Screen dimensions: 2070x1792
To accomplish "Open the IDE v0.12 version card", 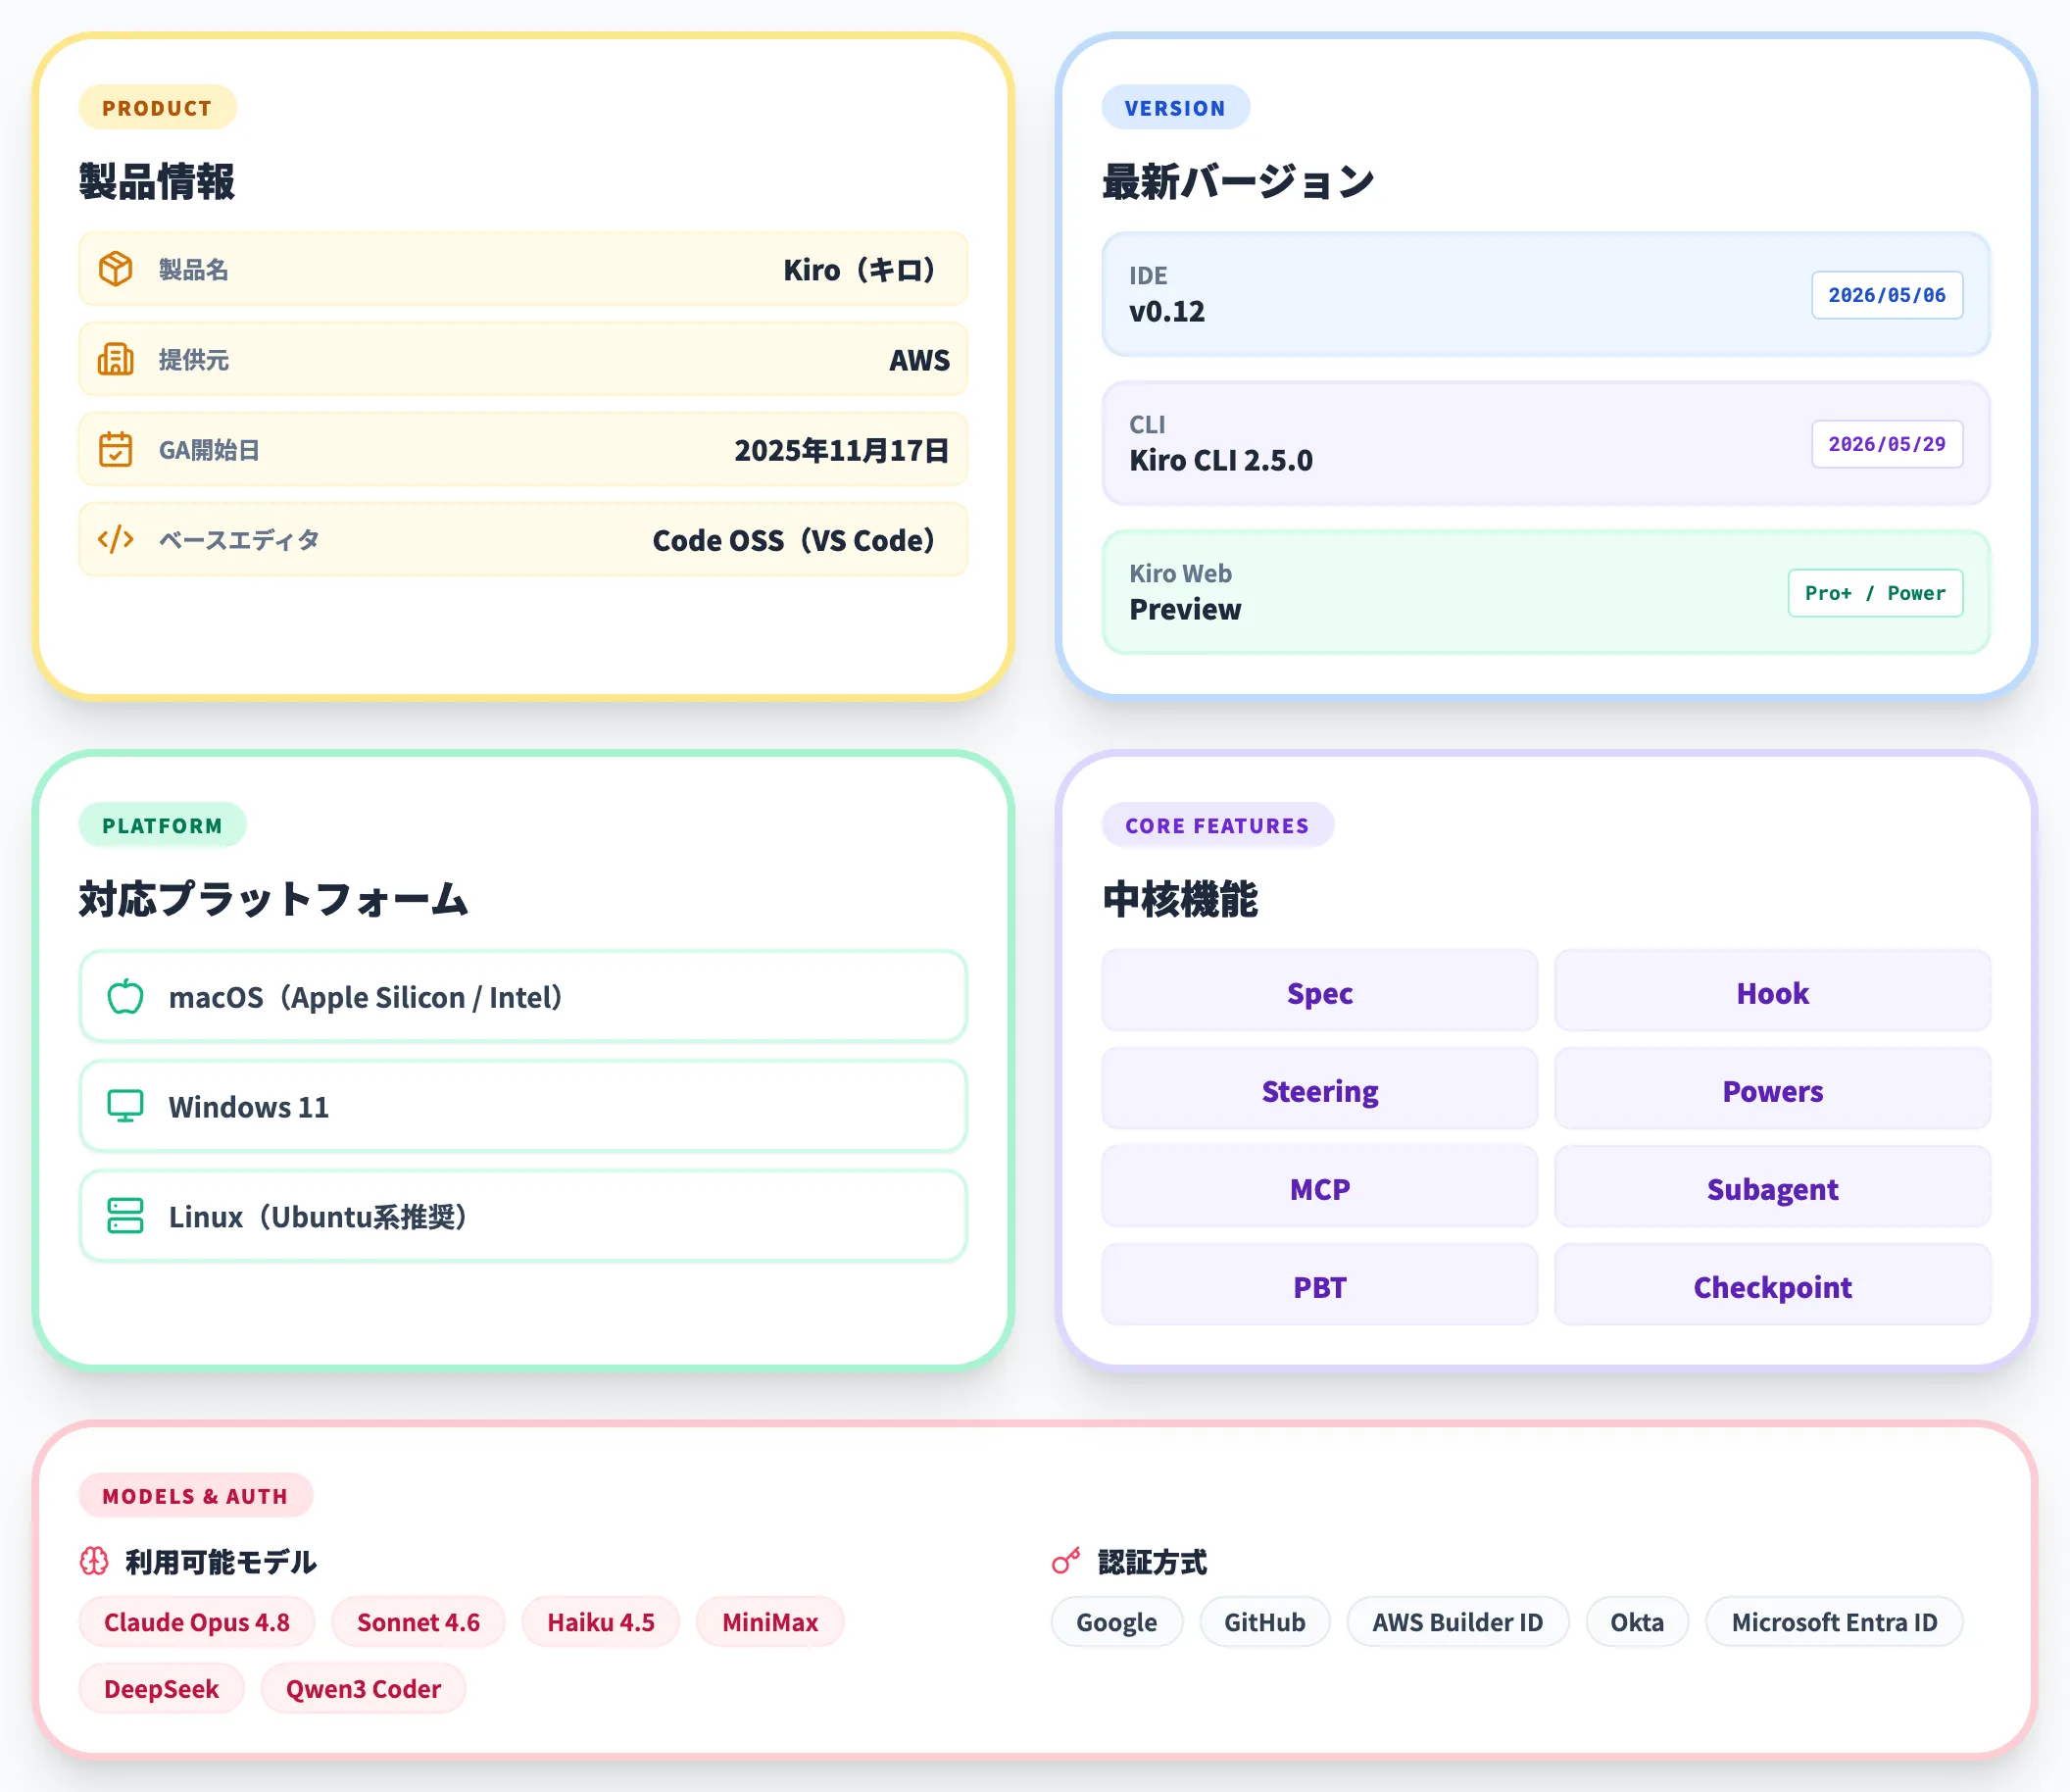I will coord(1545,294).
